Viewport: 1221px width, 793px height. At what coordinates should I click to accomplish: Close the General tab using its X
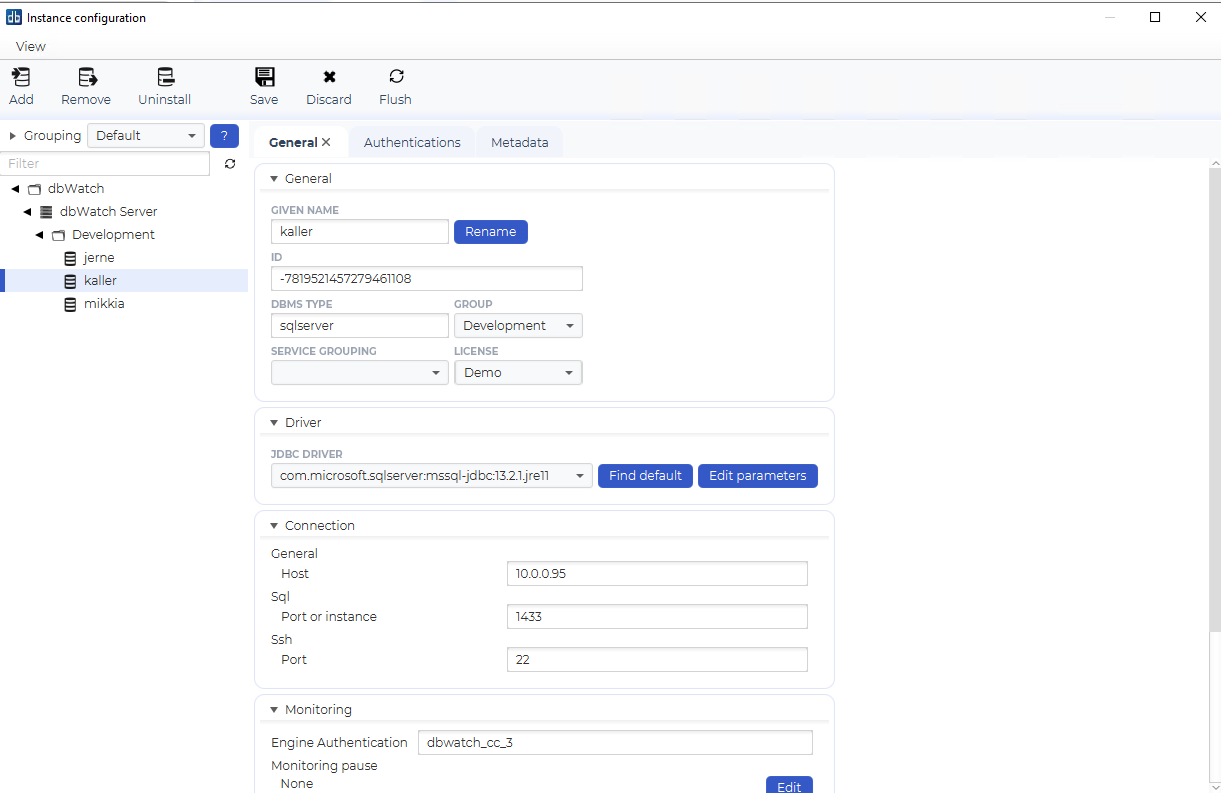[x=326, y=143]
